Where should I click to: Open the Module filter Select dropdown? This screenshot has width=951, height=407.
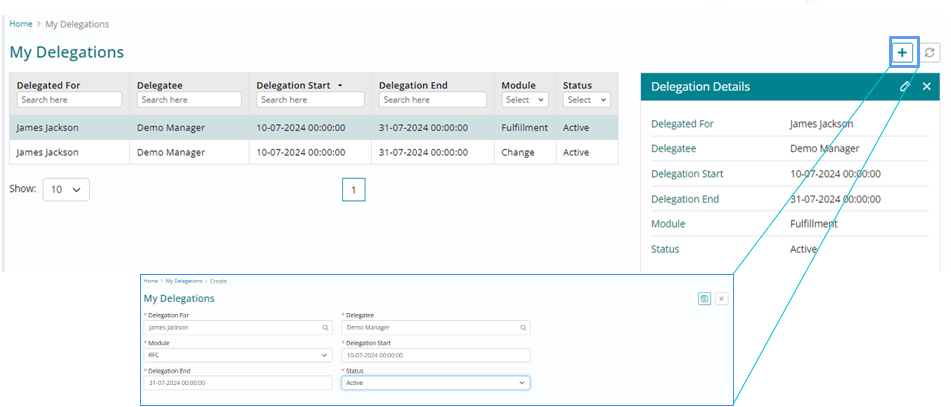525,100
